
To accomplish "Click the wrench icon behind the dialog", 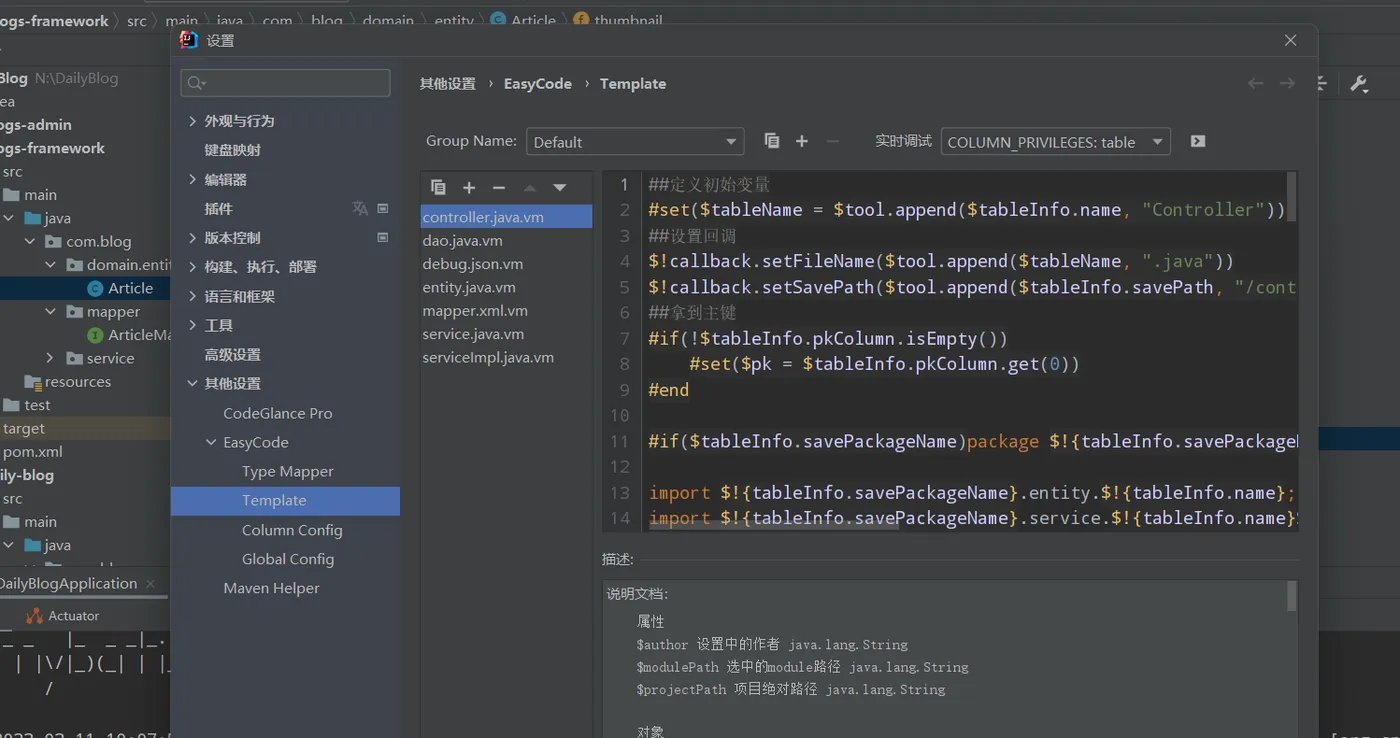I will point(1359,84).
